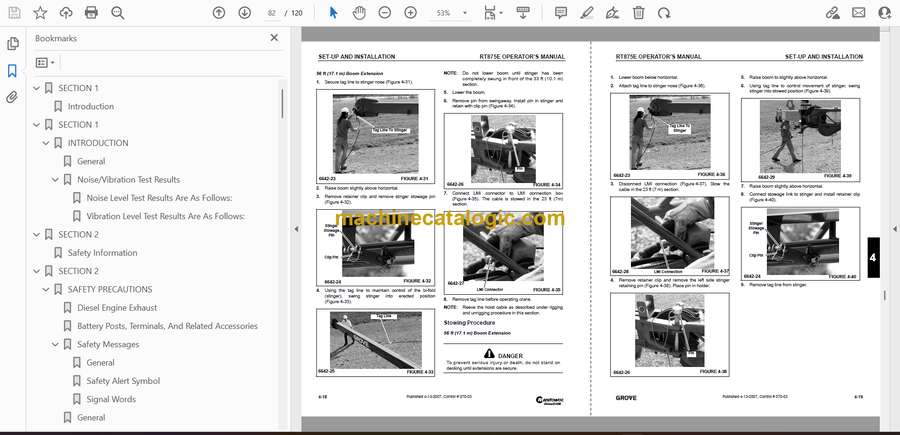Open the Safety Alert Symbol bookmark

(x=123, y=381)
